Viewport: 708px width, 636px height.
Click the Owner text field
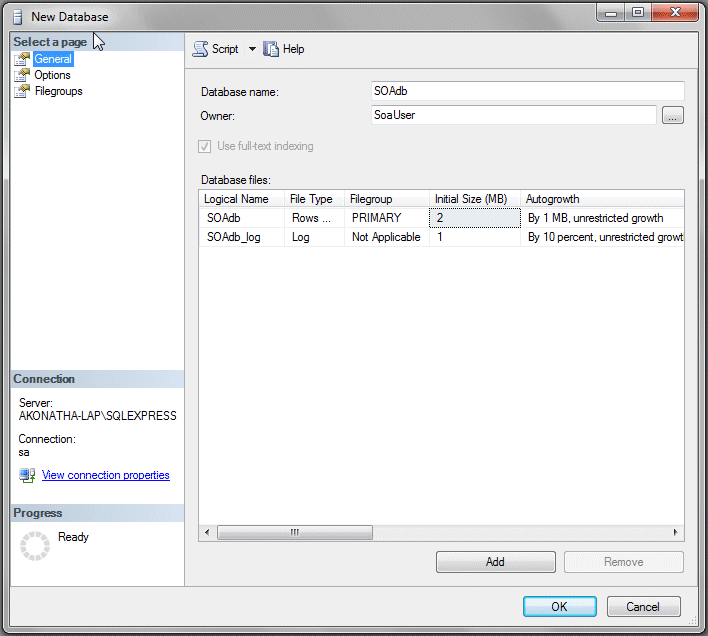[x=513, y=115]
